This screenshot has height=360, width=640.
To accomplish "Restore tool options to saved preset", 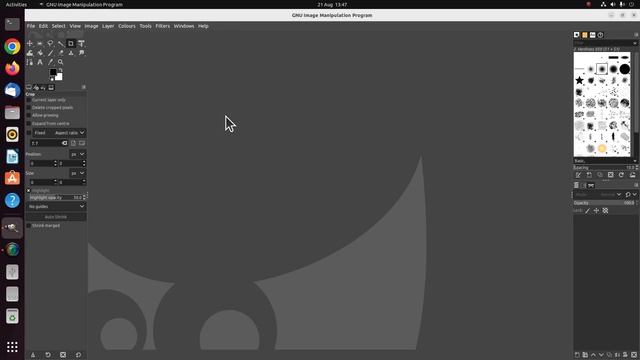I will tap(48, 355).
